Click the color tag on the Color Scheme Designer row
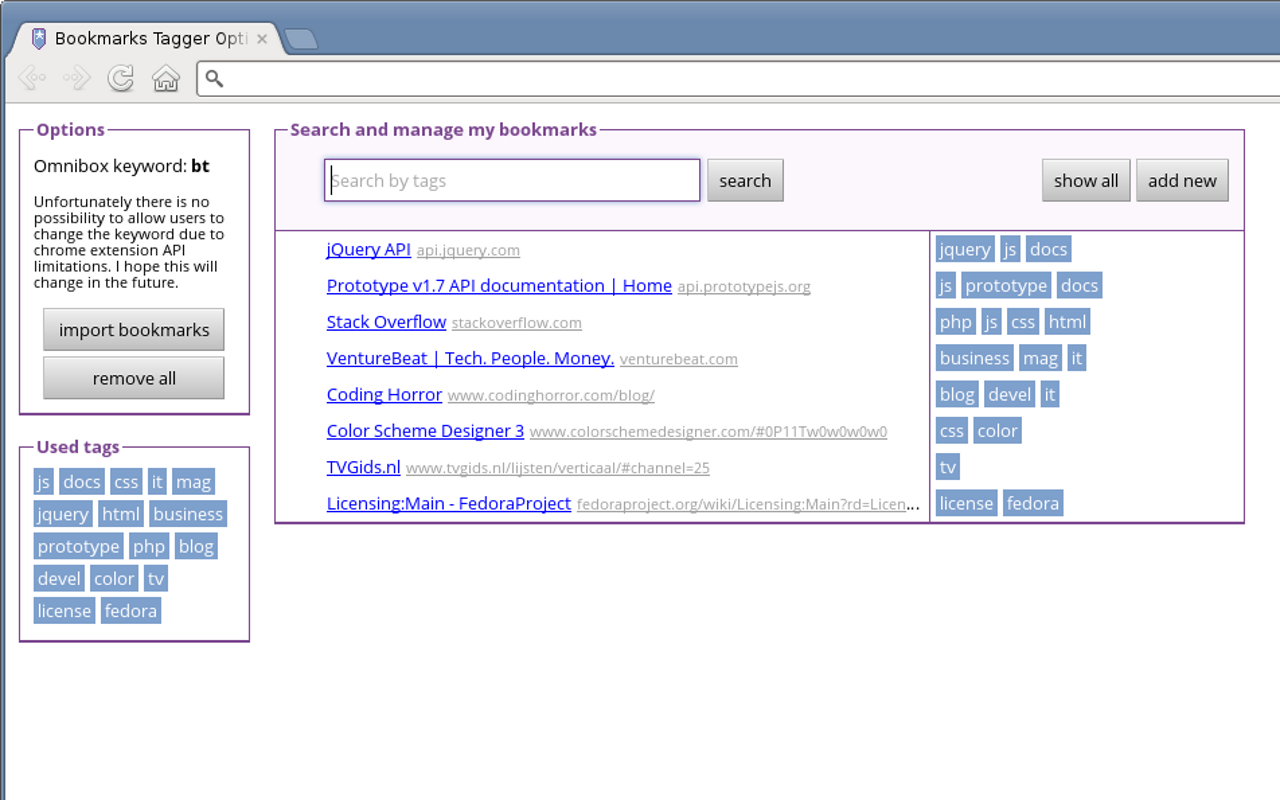This screenshot has height=800, width=1280. pos(997,431)
